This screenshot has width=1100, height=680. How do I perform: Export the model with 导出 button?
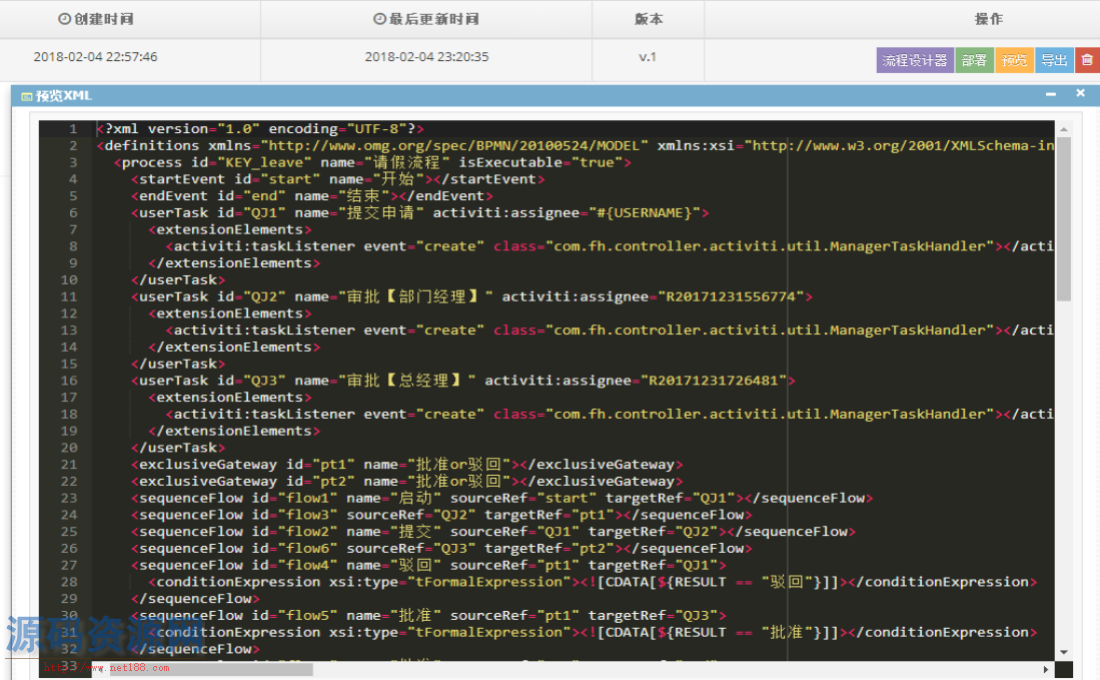point(1053,60)
